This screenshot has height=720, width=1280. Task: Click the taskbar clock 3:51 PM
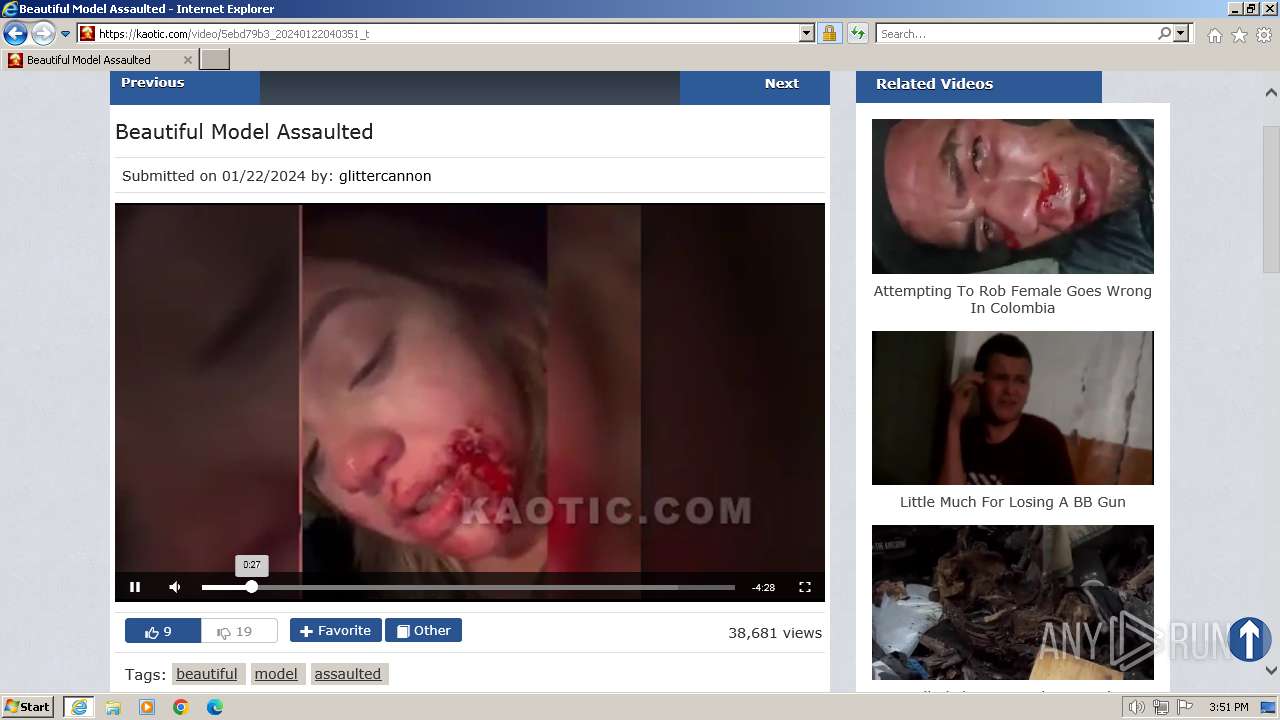pos(1228,707)
